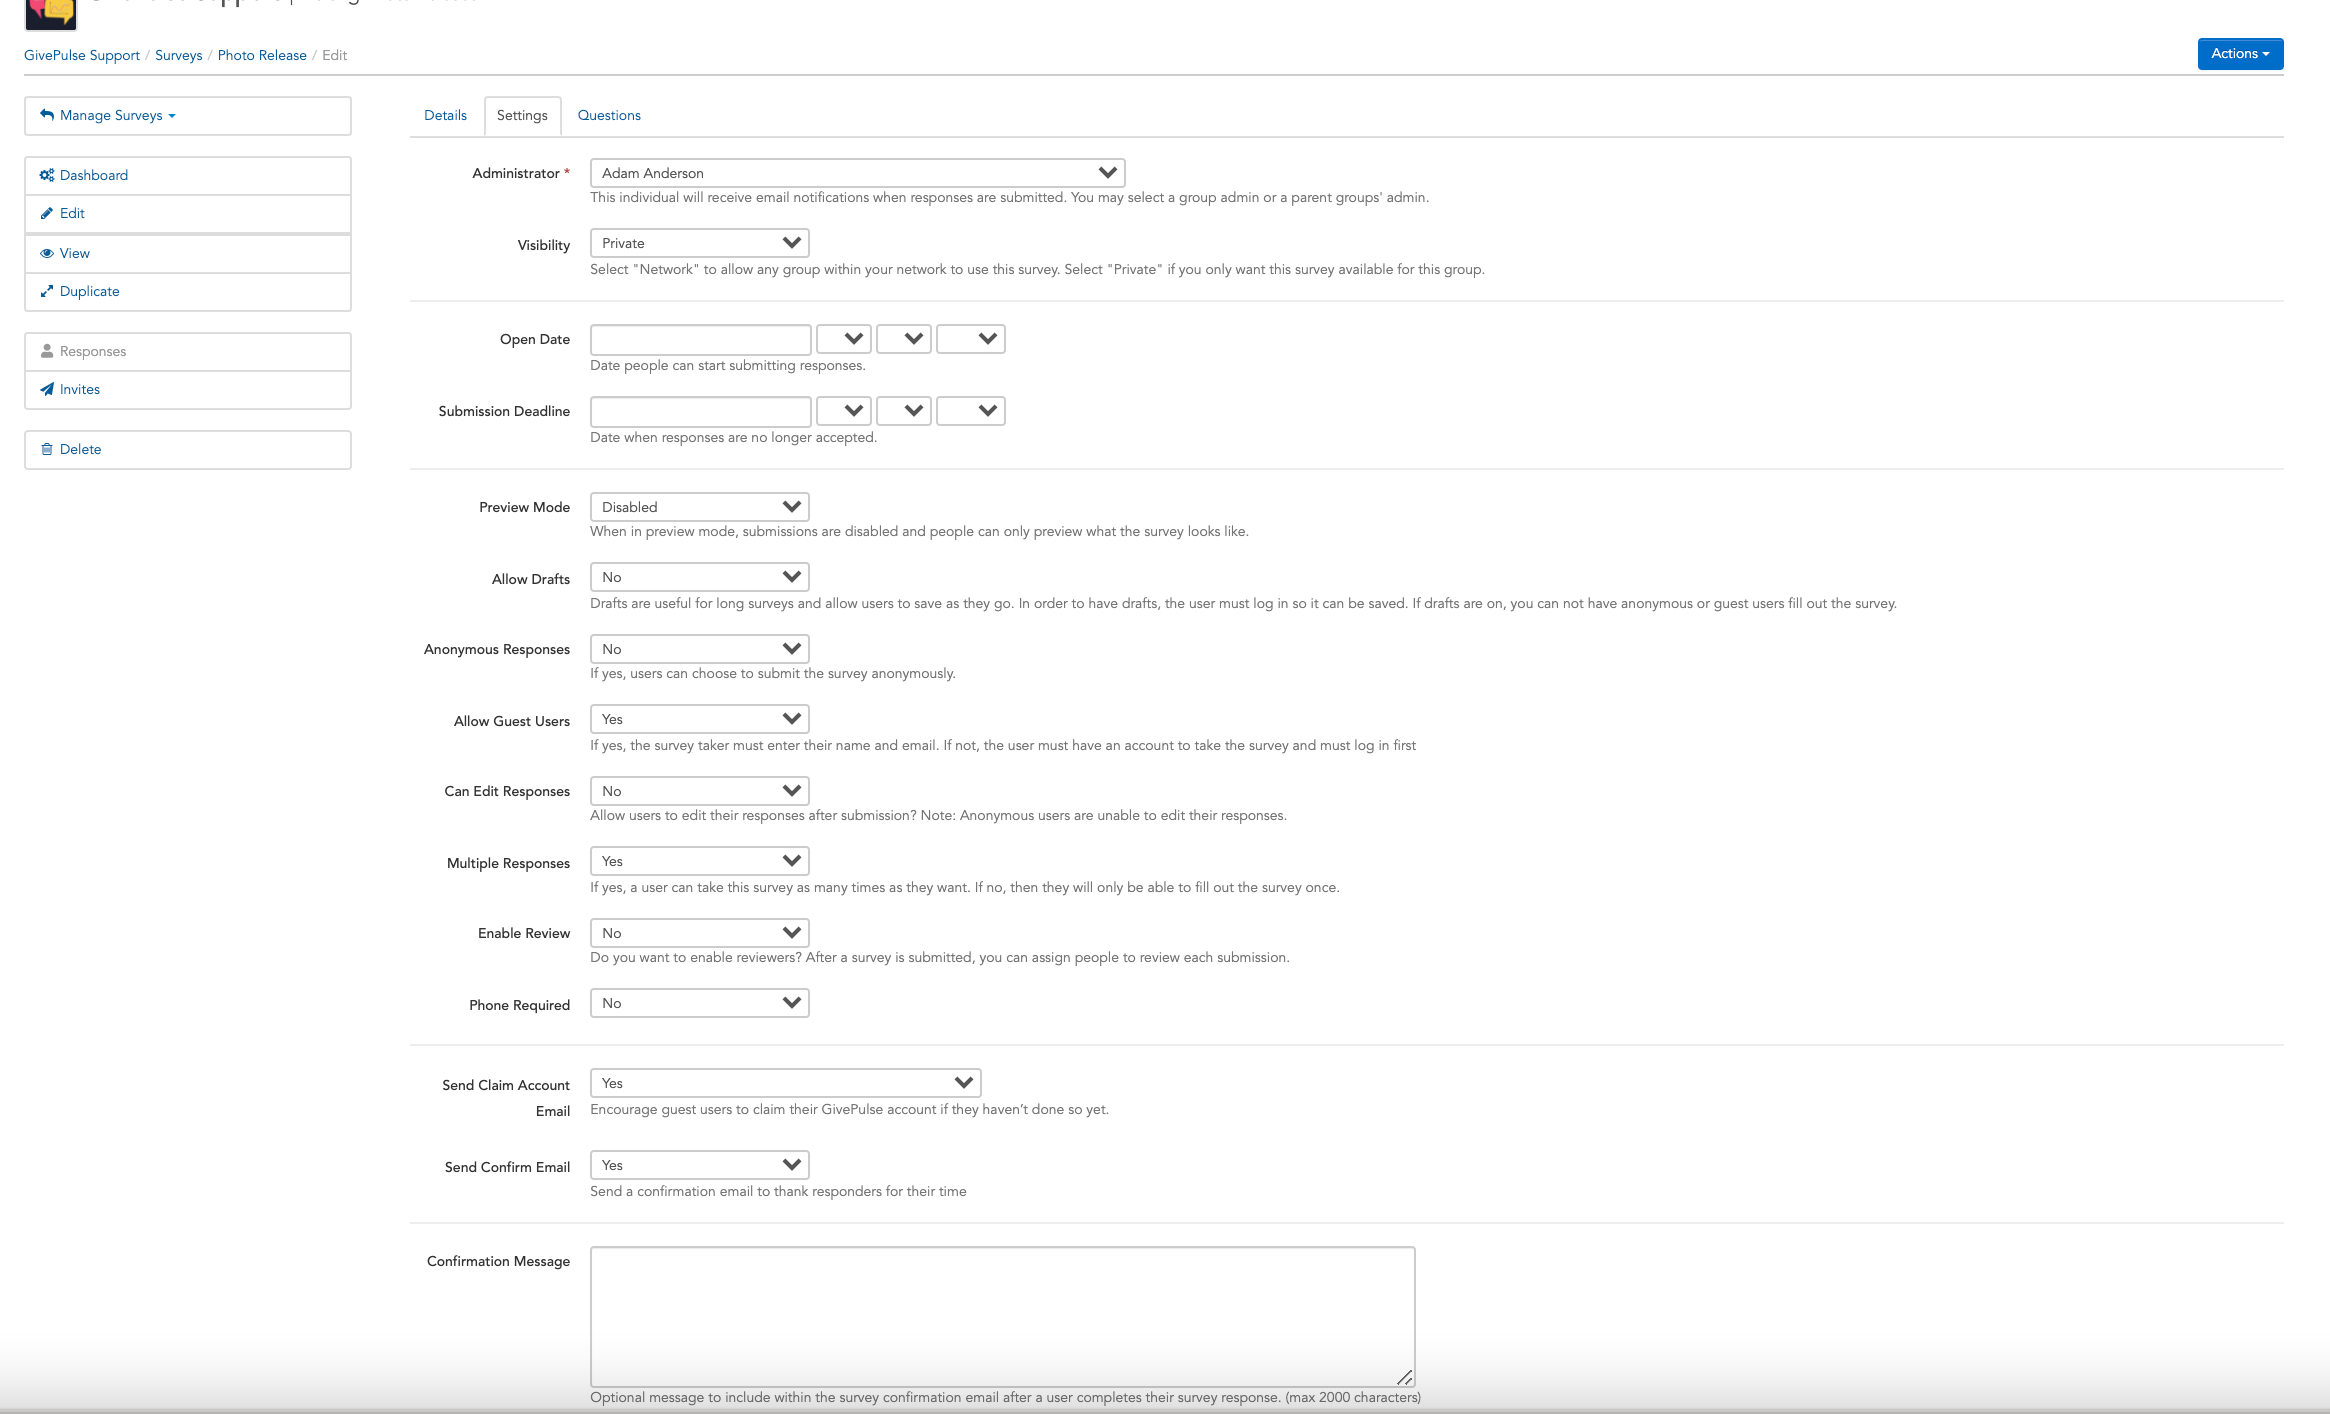Image resolution: width=2330 pixels, height=1414 pixels.
Task: Select Invites in the sidebar menu
Action: [x=188, y=389]
